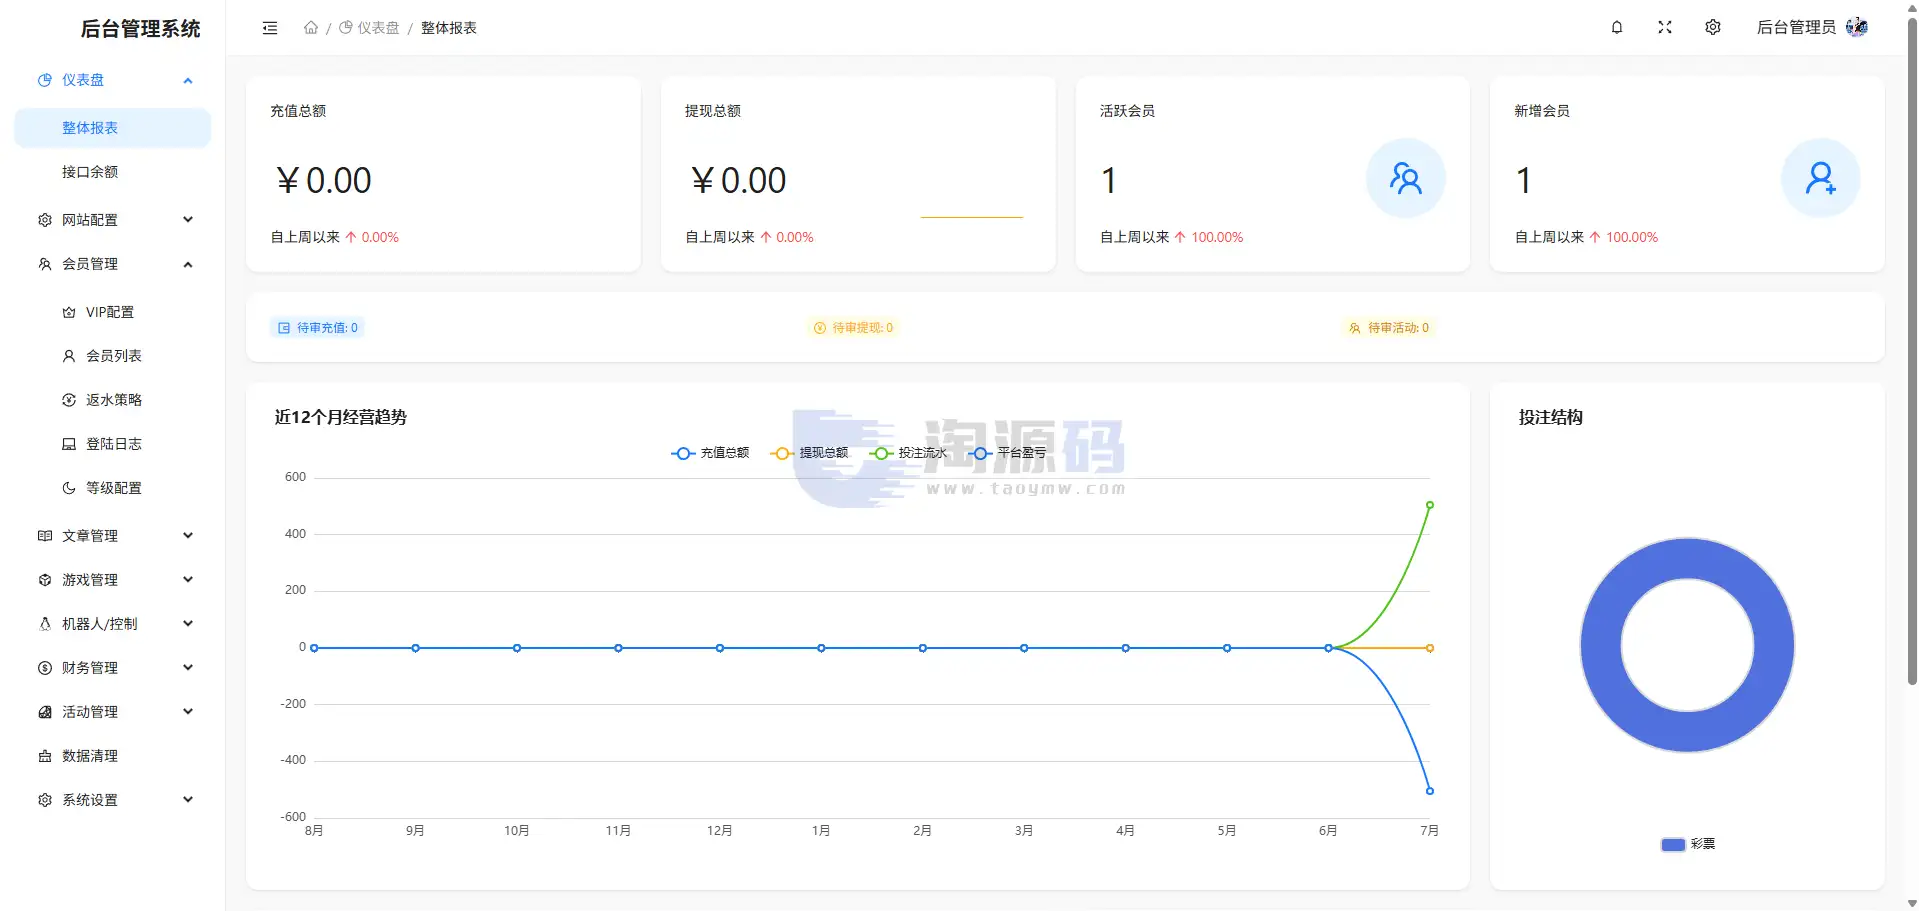Collapse the 会员管理 menu
Screen dimensions: 1919x911
[113, 264]
